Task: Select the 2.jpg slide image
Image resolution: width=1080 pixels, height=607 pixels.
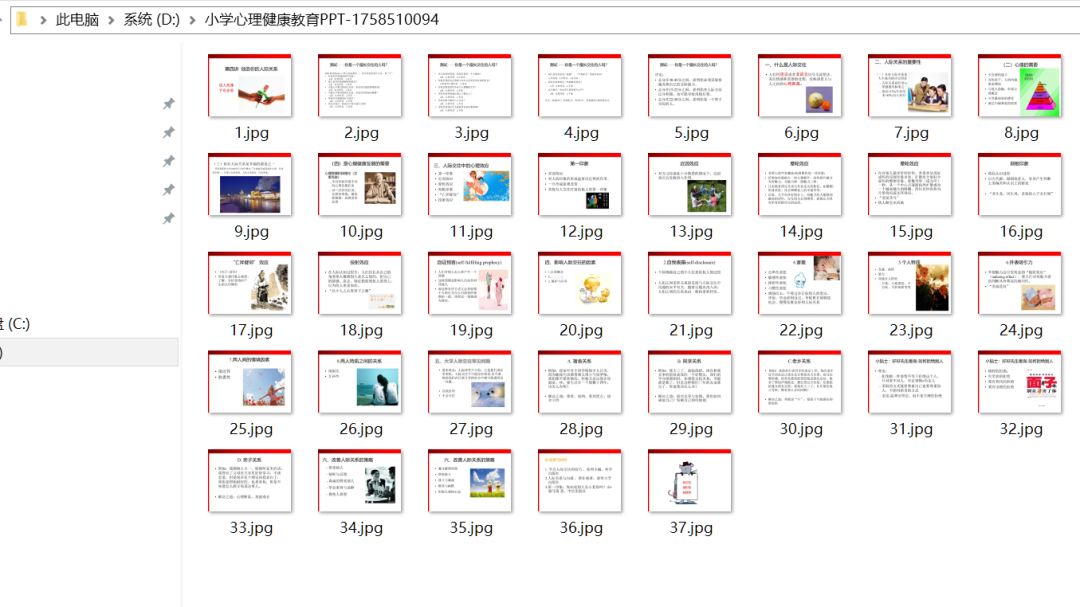Action: tap(360, 85)
